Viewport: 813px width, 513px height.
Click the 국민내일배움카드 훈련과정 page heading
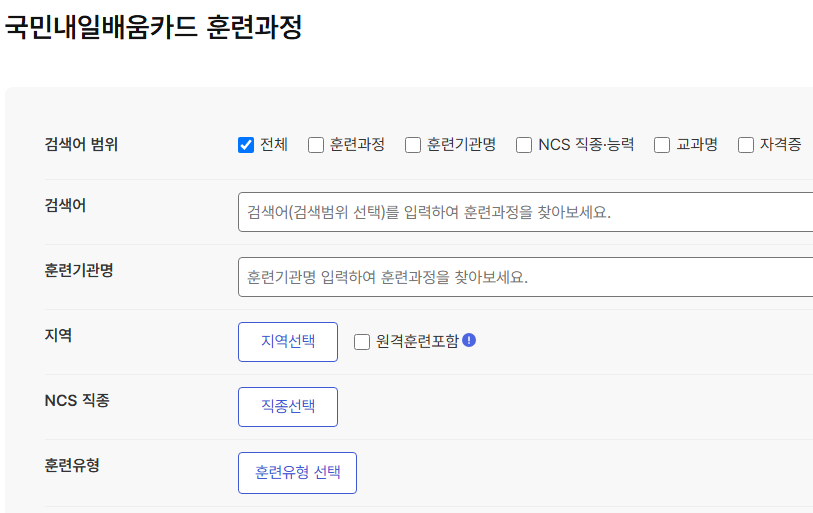point(153,27)
